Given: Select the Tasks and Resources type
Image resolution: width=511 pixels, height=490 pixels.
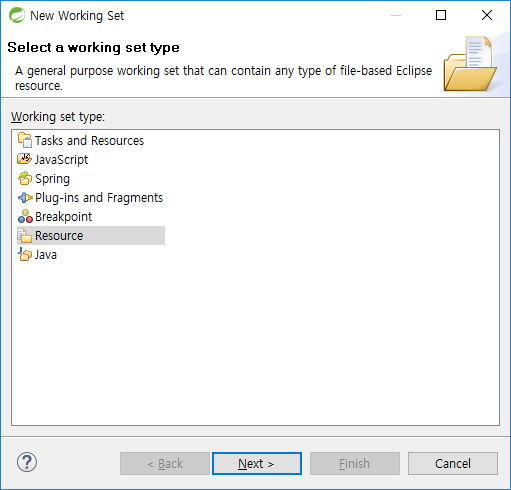Looking at the screenshot, I should point(89,141).
